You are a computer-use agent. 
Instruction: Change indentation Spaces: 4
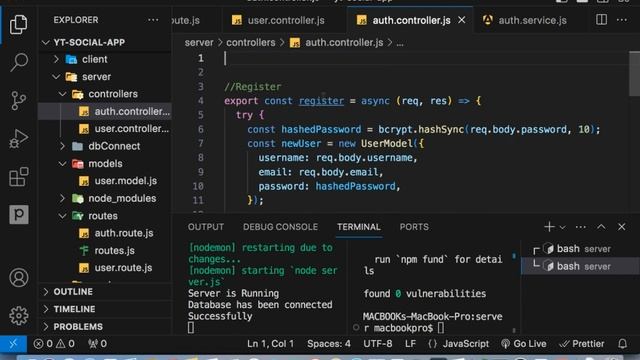[x=329, y=344]
